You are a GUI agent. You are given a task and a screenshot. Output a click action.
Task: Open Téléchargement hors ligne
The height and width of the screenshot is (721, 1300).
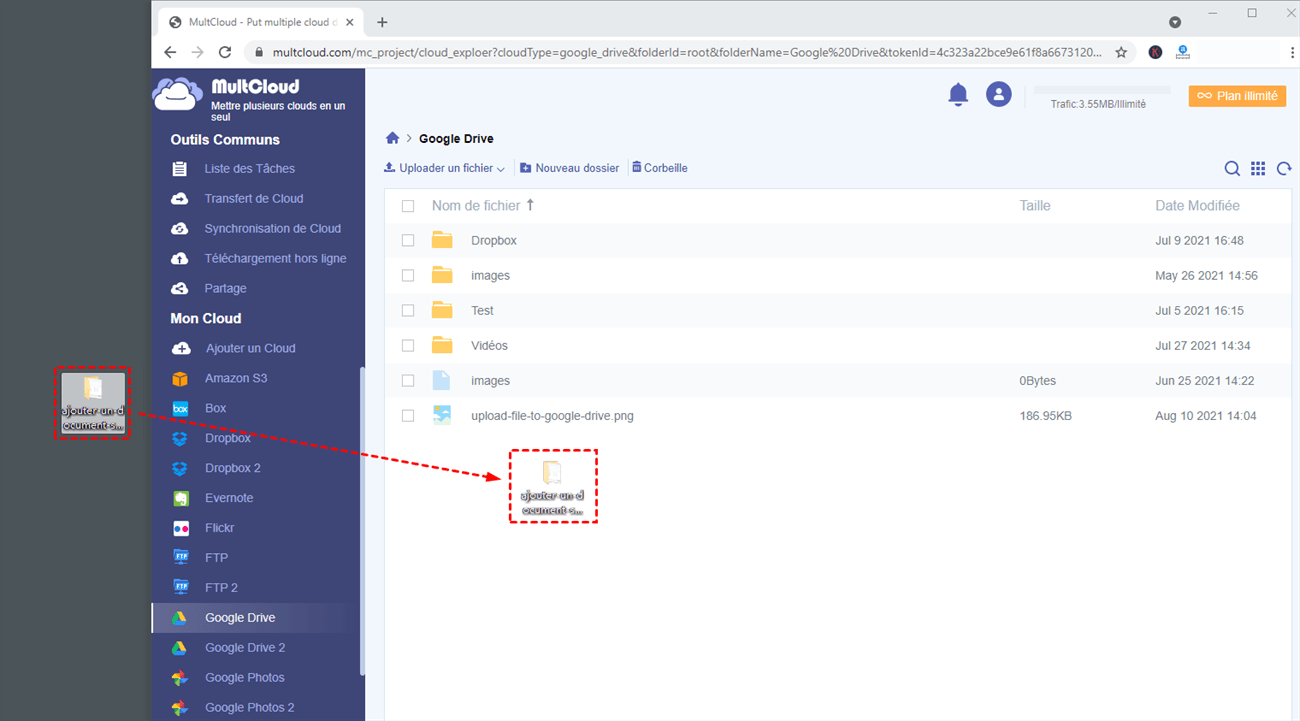[275, 259]
